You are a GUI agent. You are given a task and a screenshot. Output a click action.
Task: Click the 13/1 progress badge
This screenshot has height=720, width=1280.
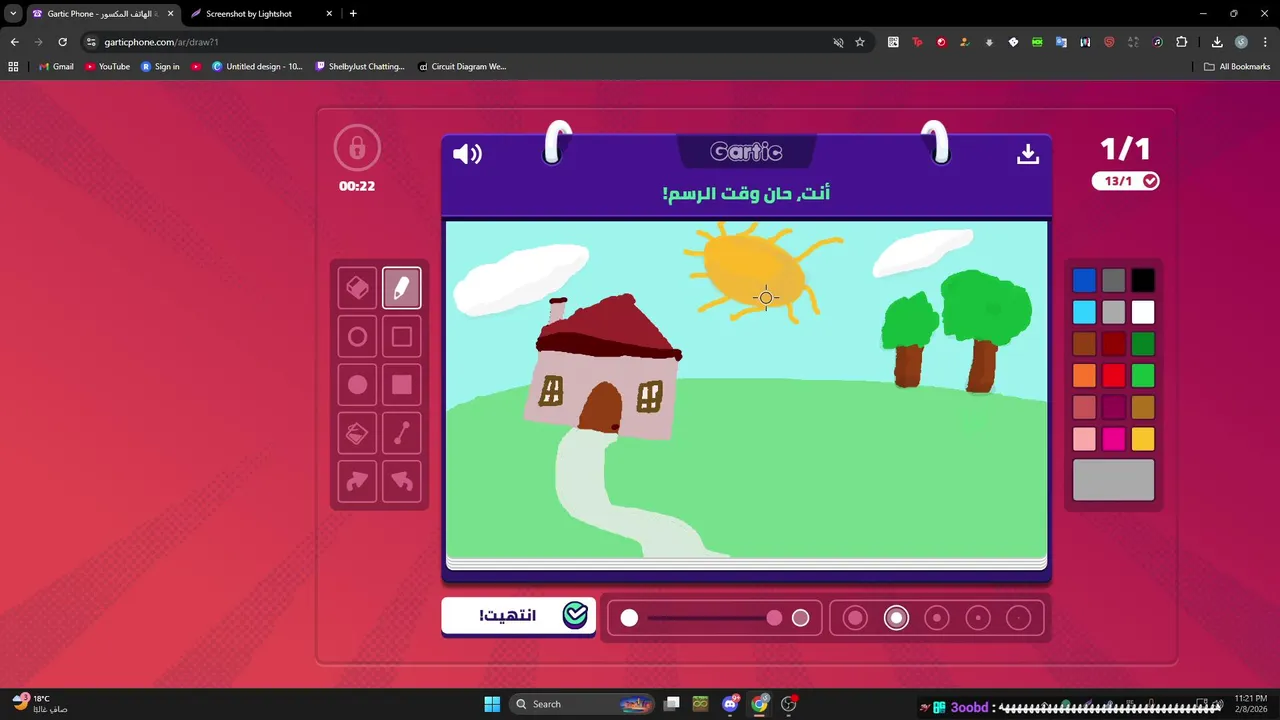tap(1126, 181)
